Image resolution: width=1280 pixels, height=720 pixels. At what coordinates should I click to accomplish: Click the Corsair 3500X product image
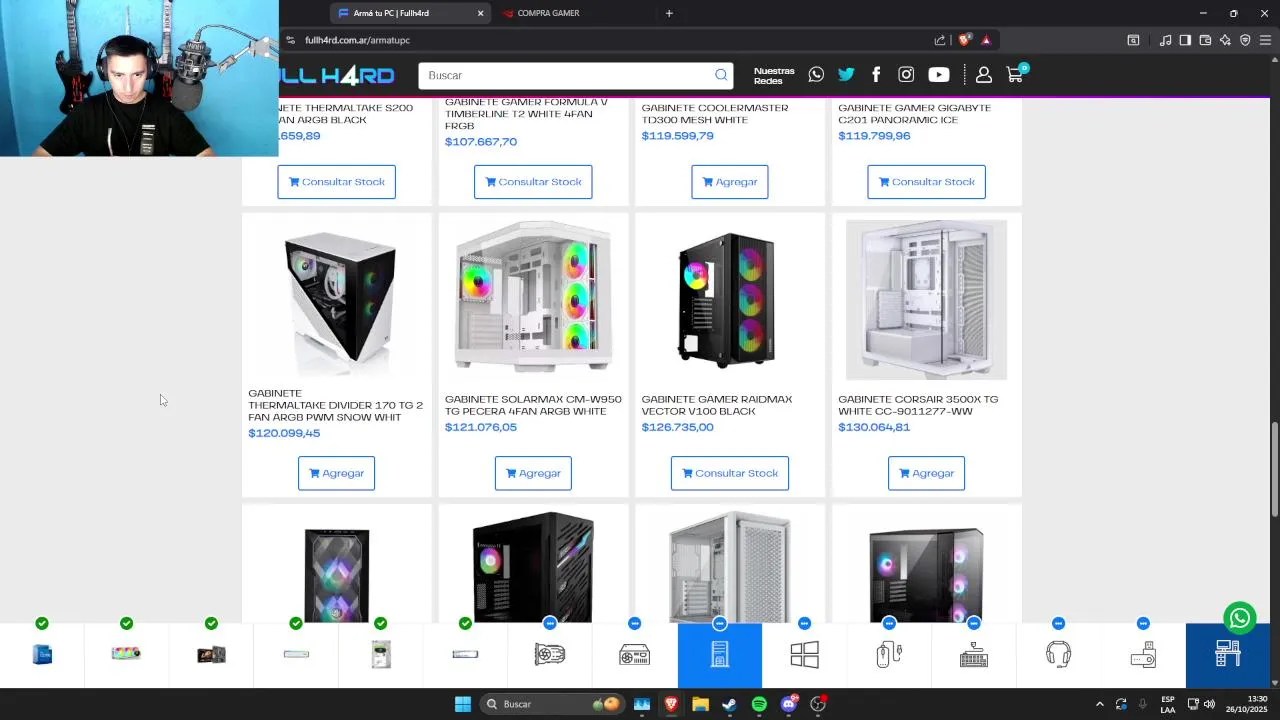click(926, 300)
